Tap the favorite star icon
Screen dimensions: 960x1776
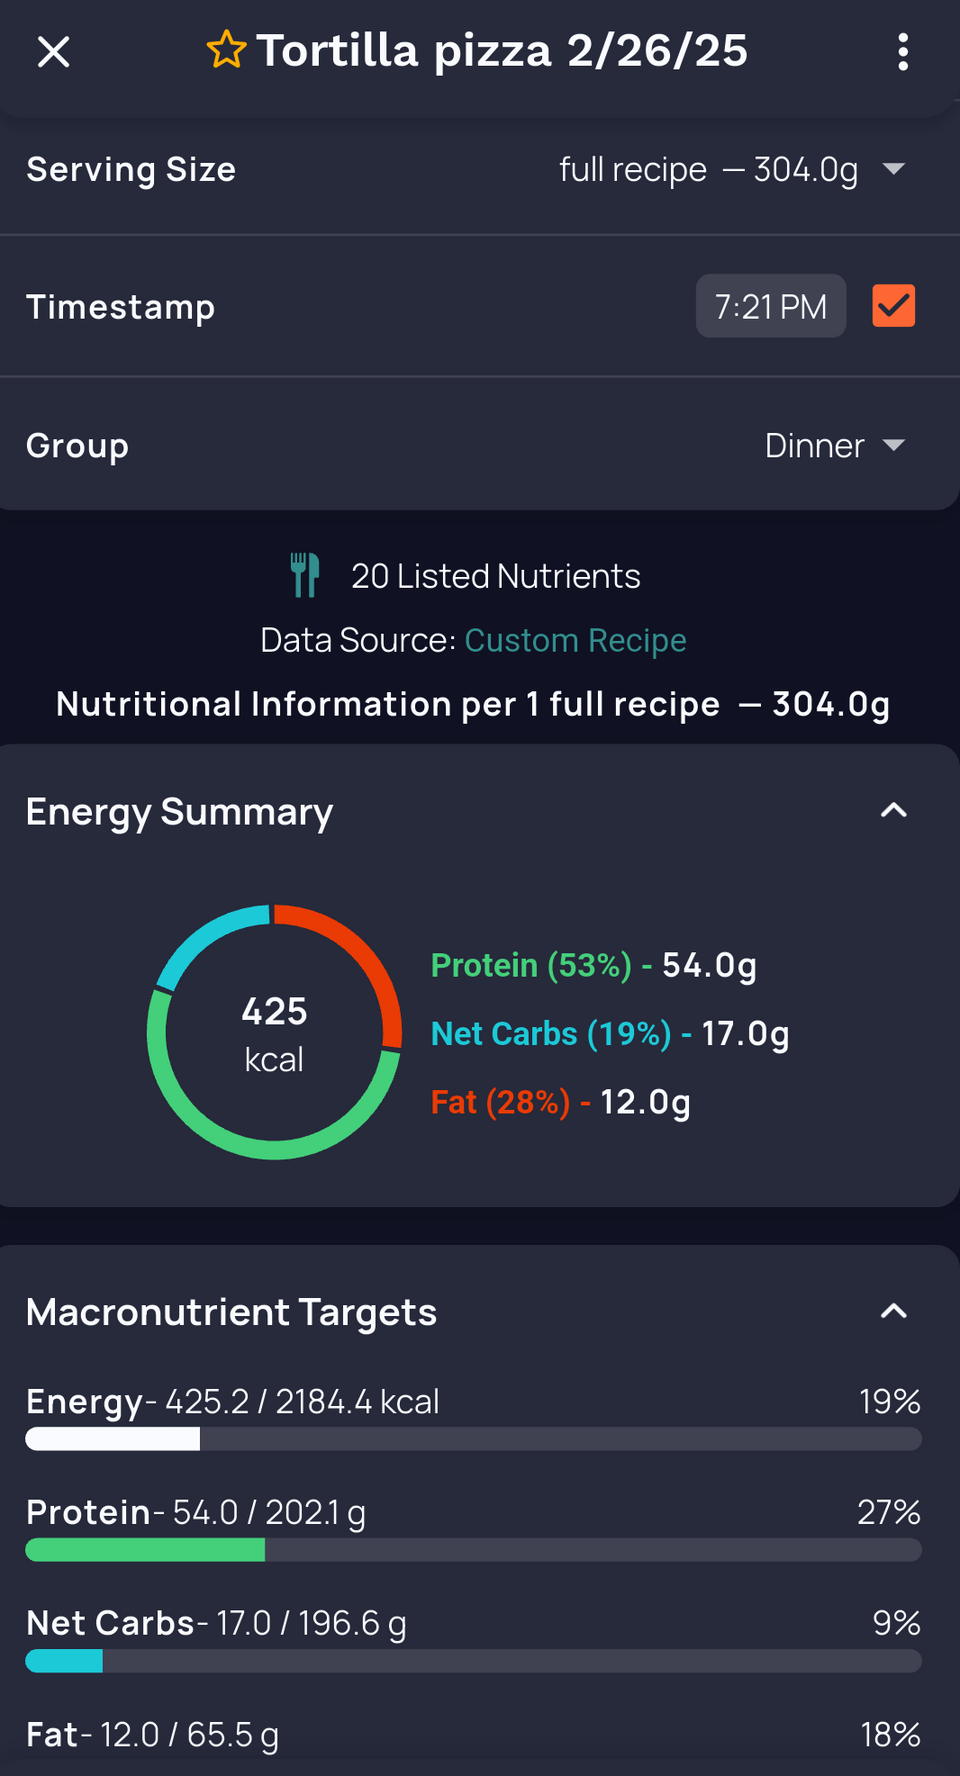226,50
